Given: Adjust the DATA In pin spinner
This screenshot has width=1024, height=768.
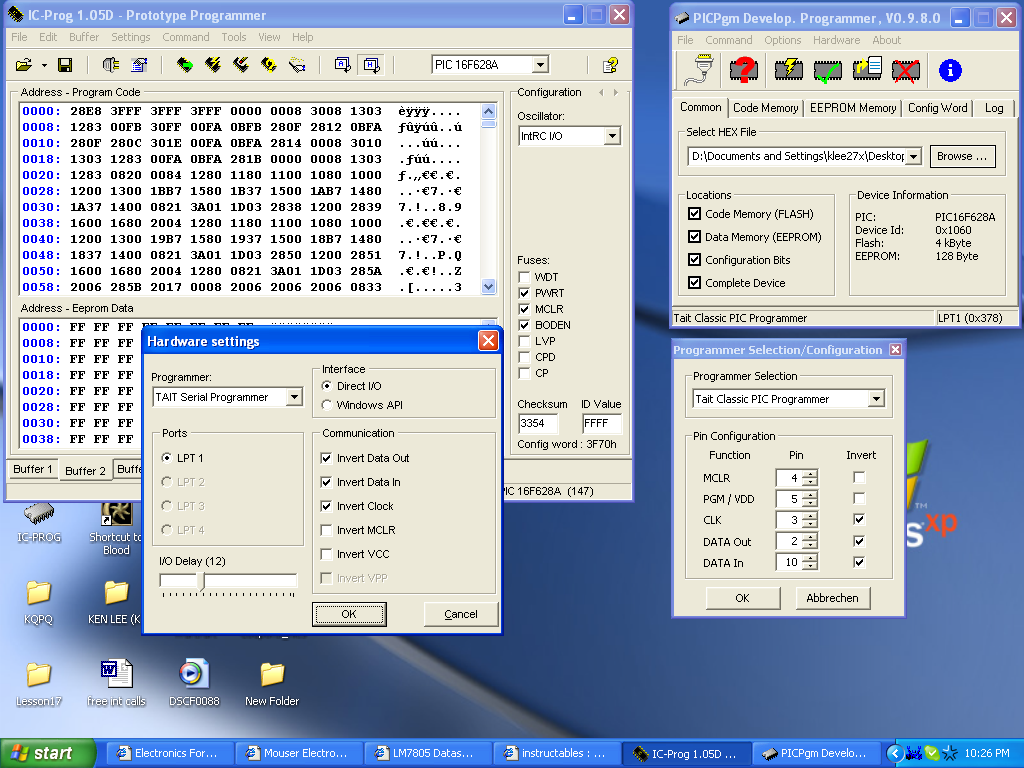Looking at the screenshot, I should click(x=810, y=562).
